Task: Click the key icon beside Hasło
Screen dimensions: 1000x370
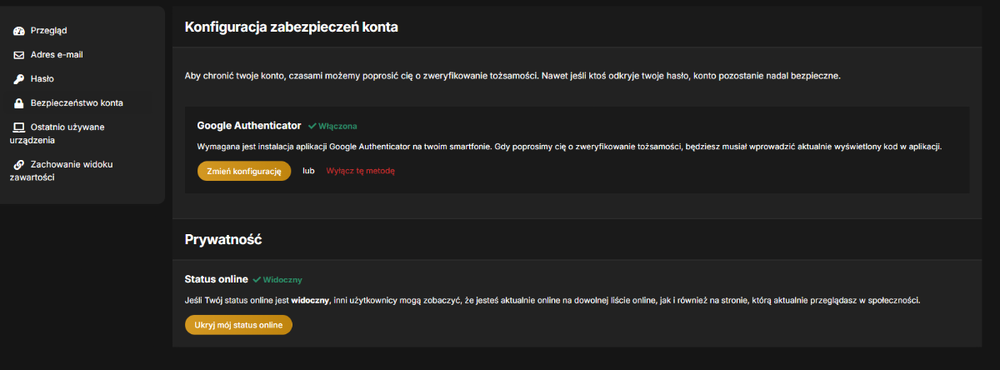Action: coord(18,79)
